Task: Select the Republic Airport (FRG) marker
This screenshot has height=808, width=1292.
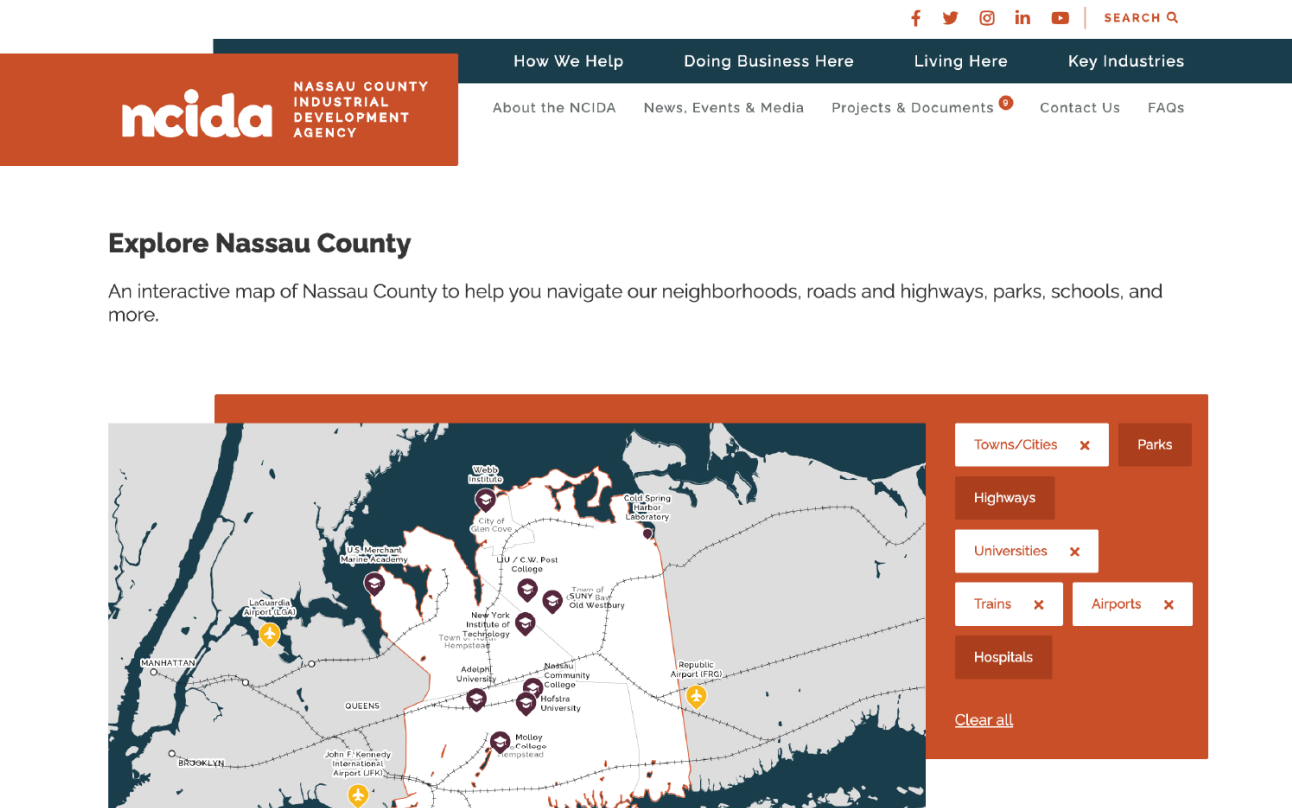Action: pos(696,696)
